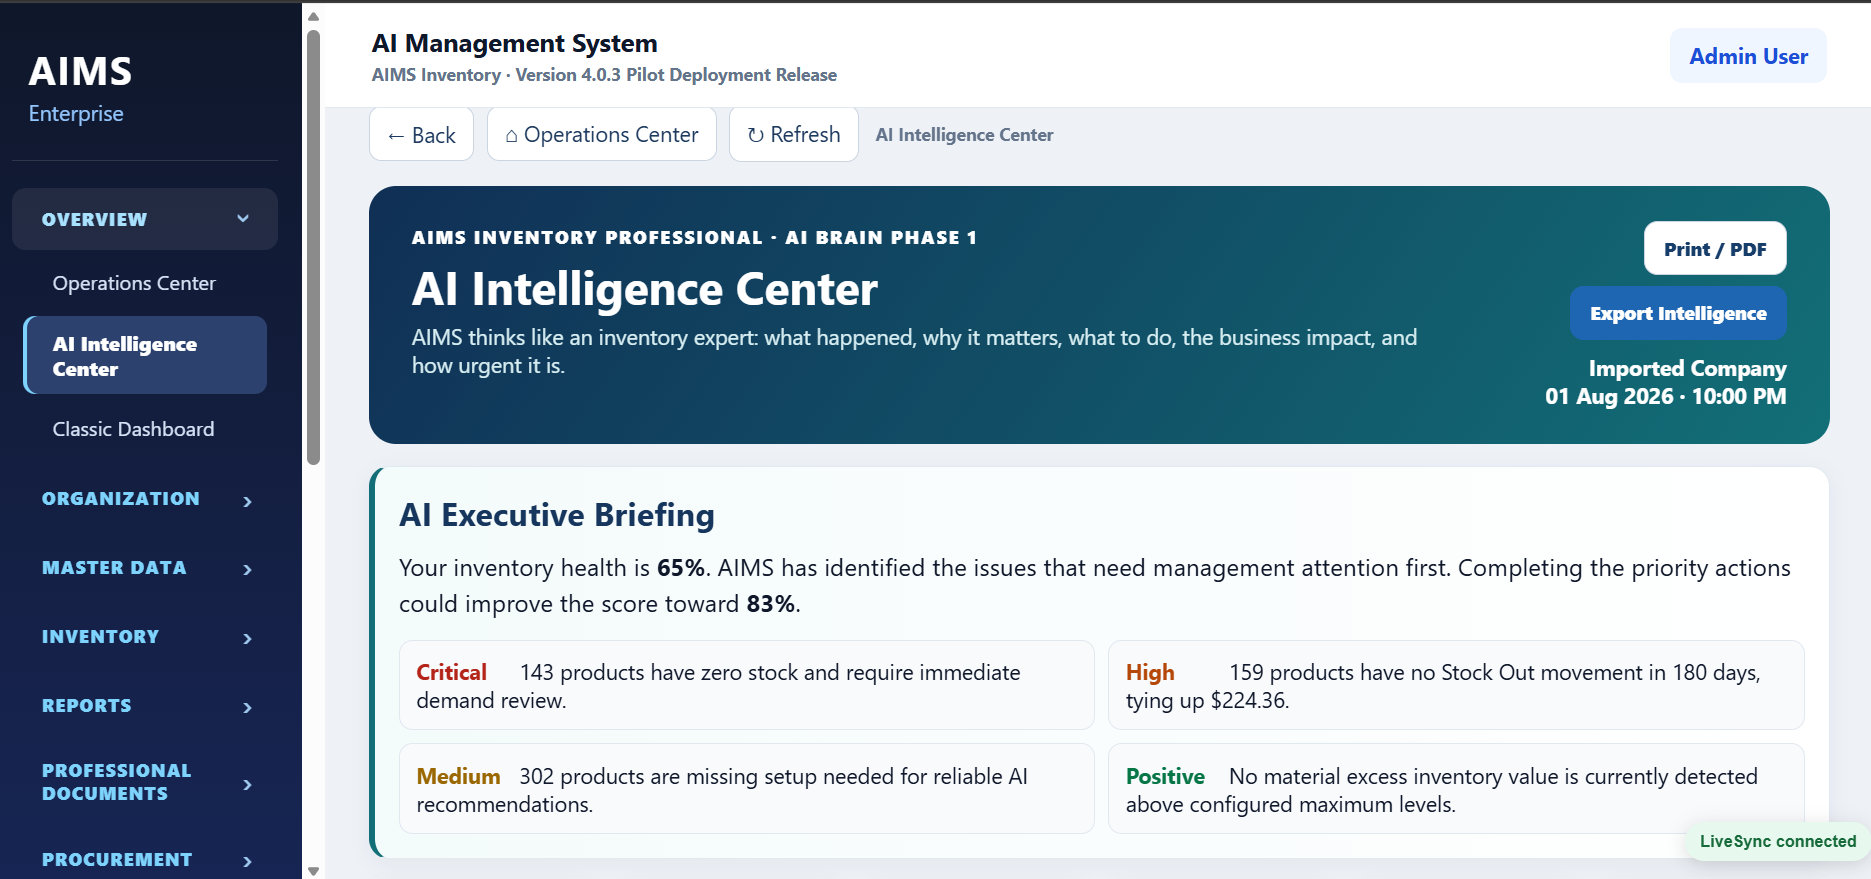Click the High no Stock Out card
This screenshot has width=1871, height=879.
[1456, 686]
